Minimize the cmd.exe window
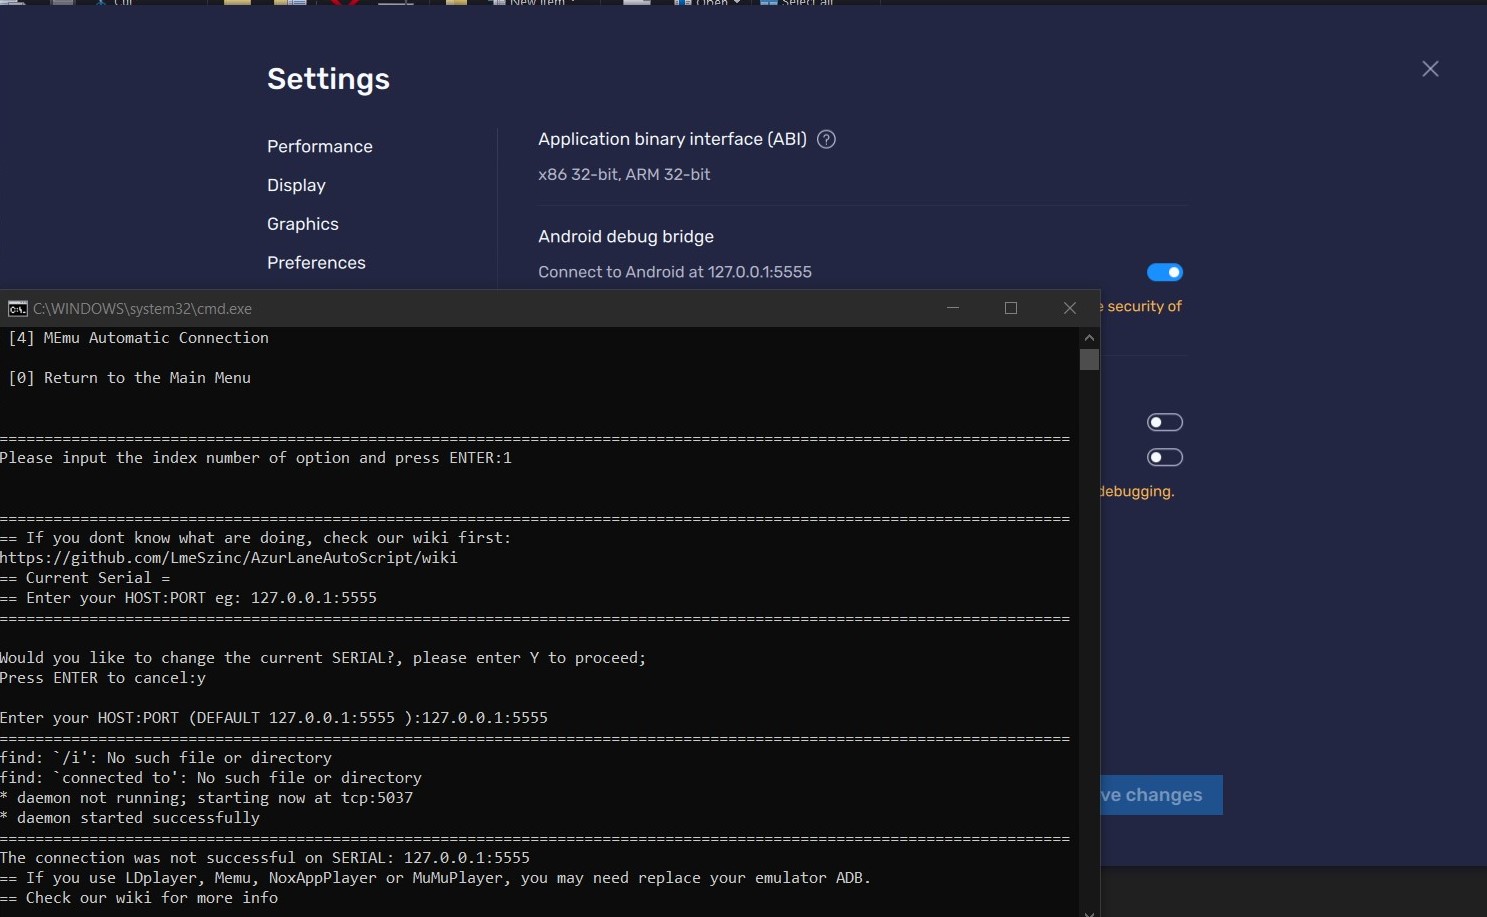Screen dimensions: 1487x917 pos(953,308)
